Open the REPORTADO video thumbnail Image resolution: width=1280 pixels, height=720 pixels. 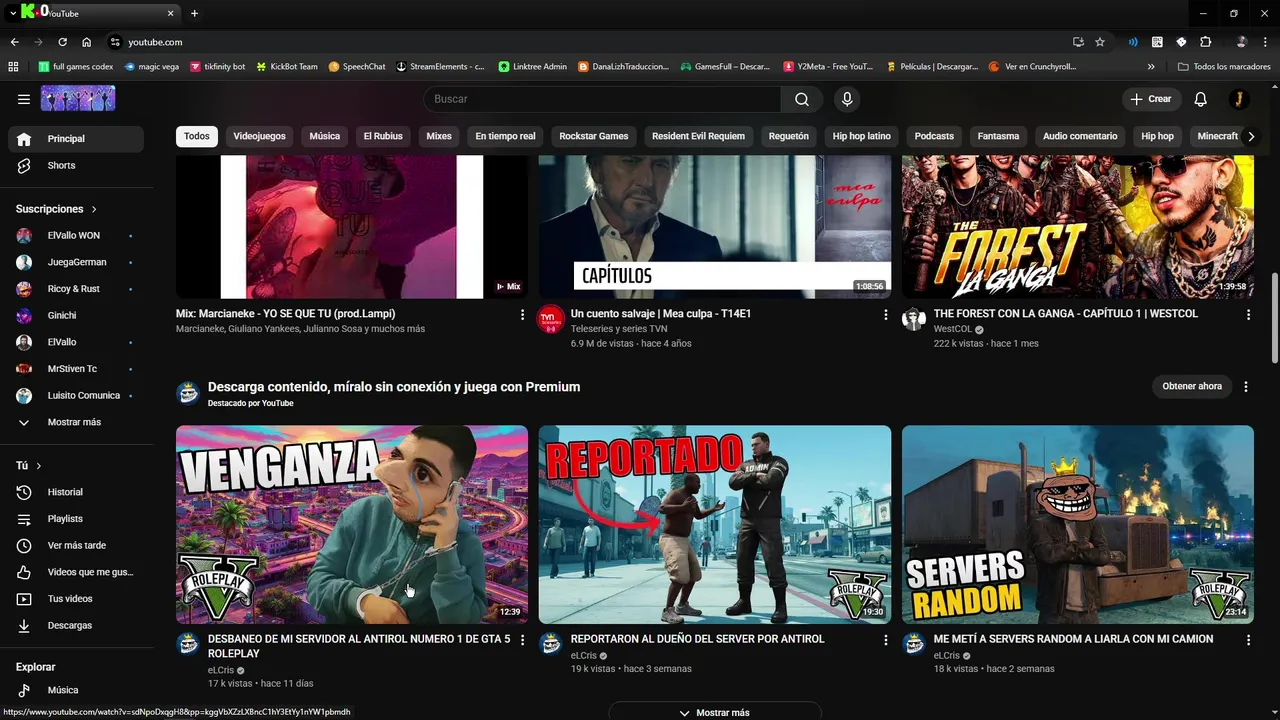point(715,525)
